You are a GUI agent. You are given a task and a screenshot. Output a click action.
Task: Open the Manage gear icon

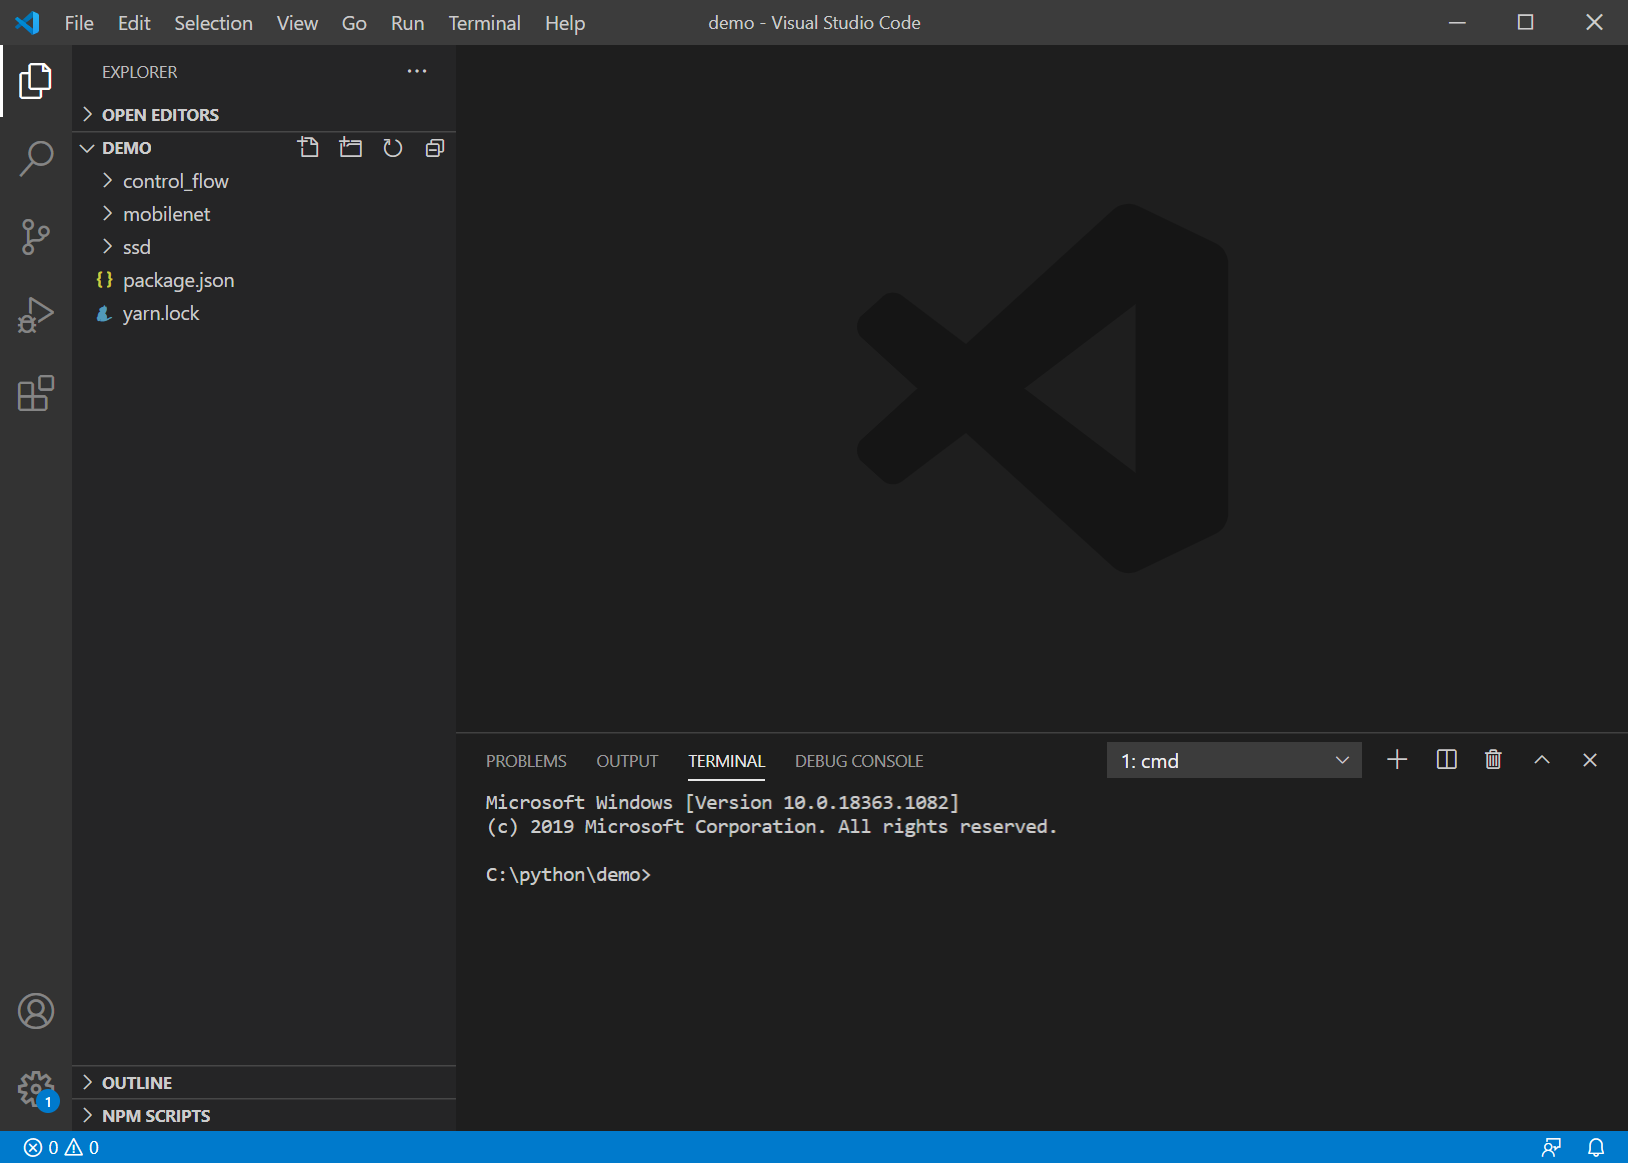click(36, 1089)
